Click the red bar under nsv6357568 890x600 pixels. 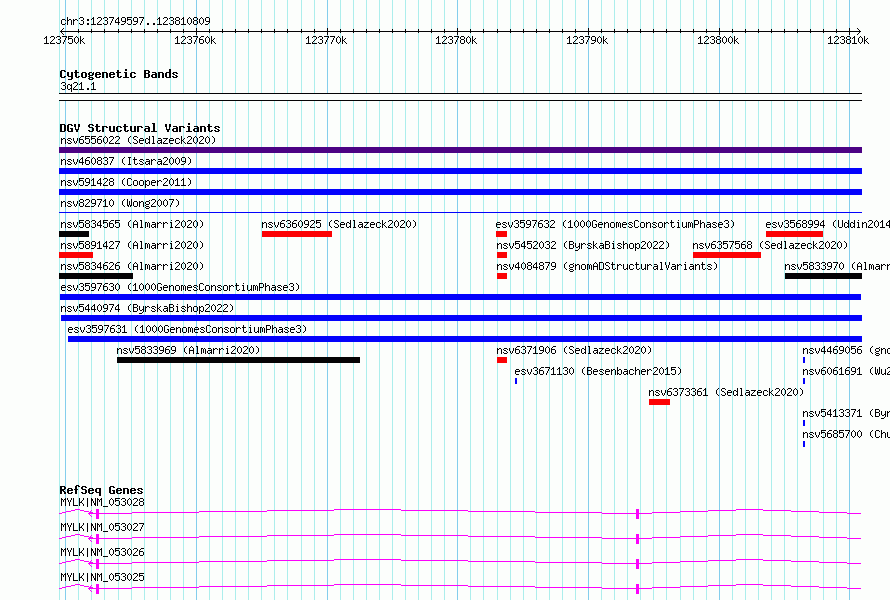click(x=727, y=255)
